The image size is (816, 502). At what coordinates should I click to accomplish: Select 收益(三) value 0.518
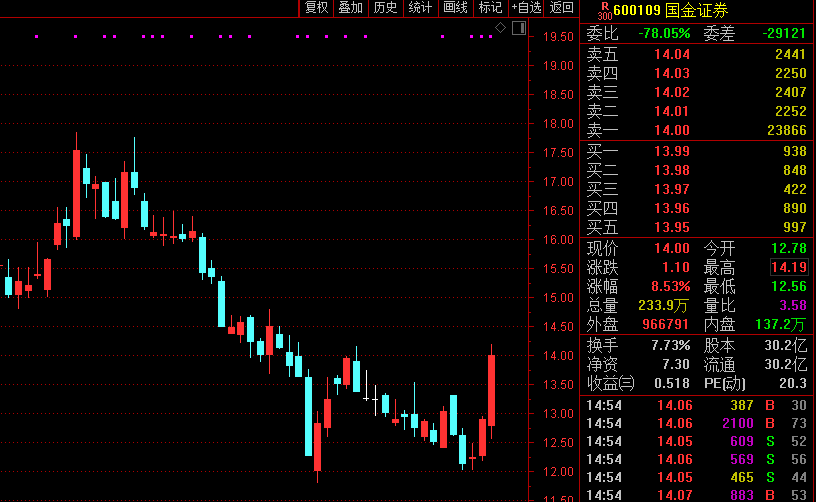(671, 383)
